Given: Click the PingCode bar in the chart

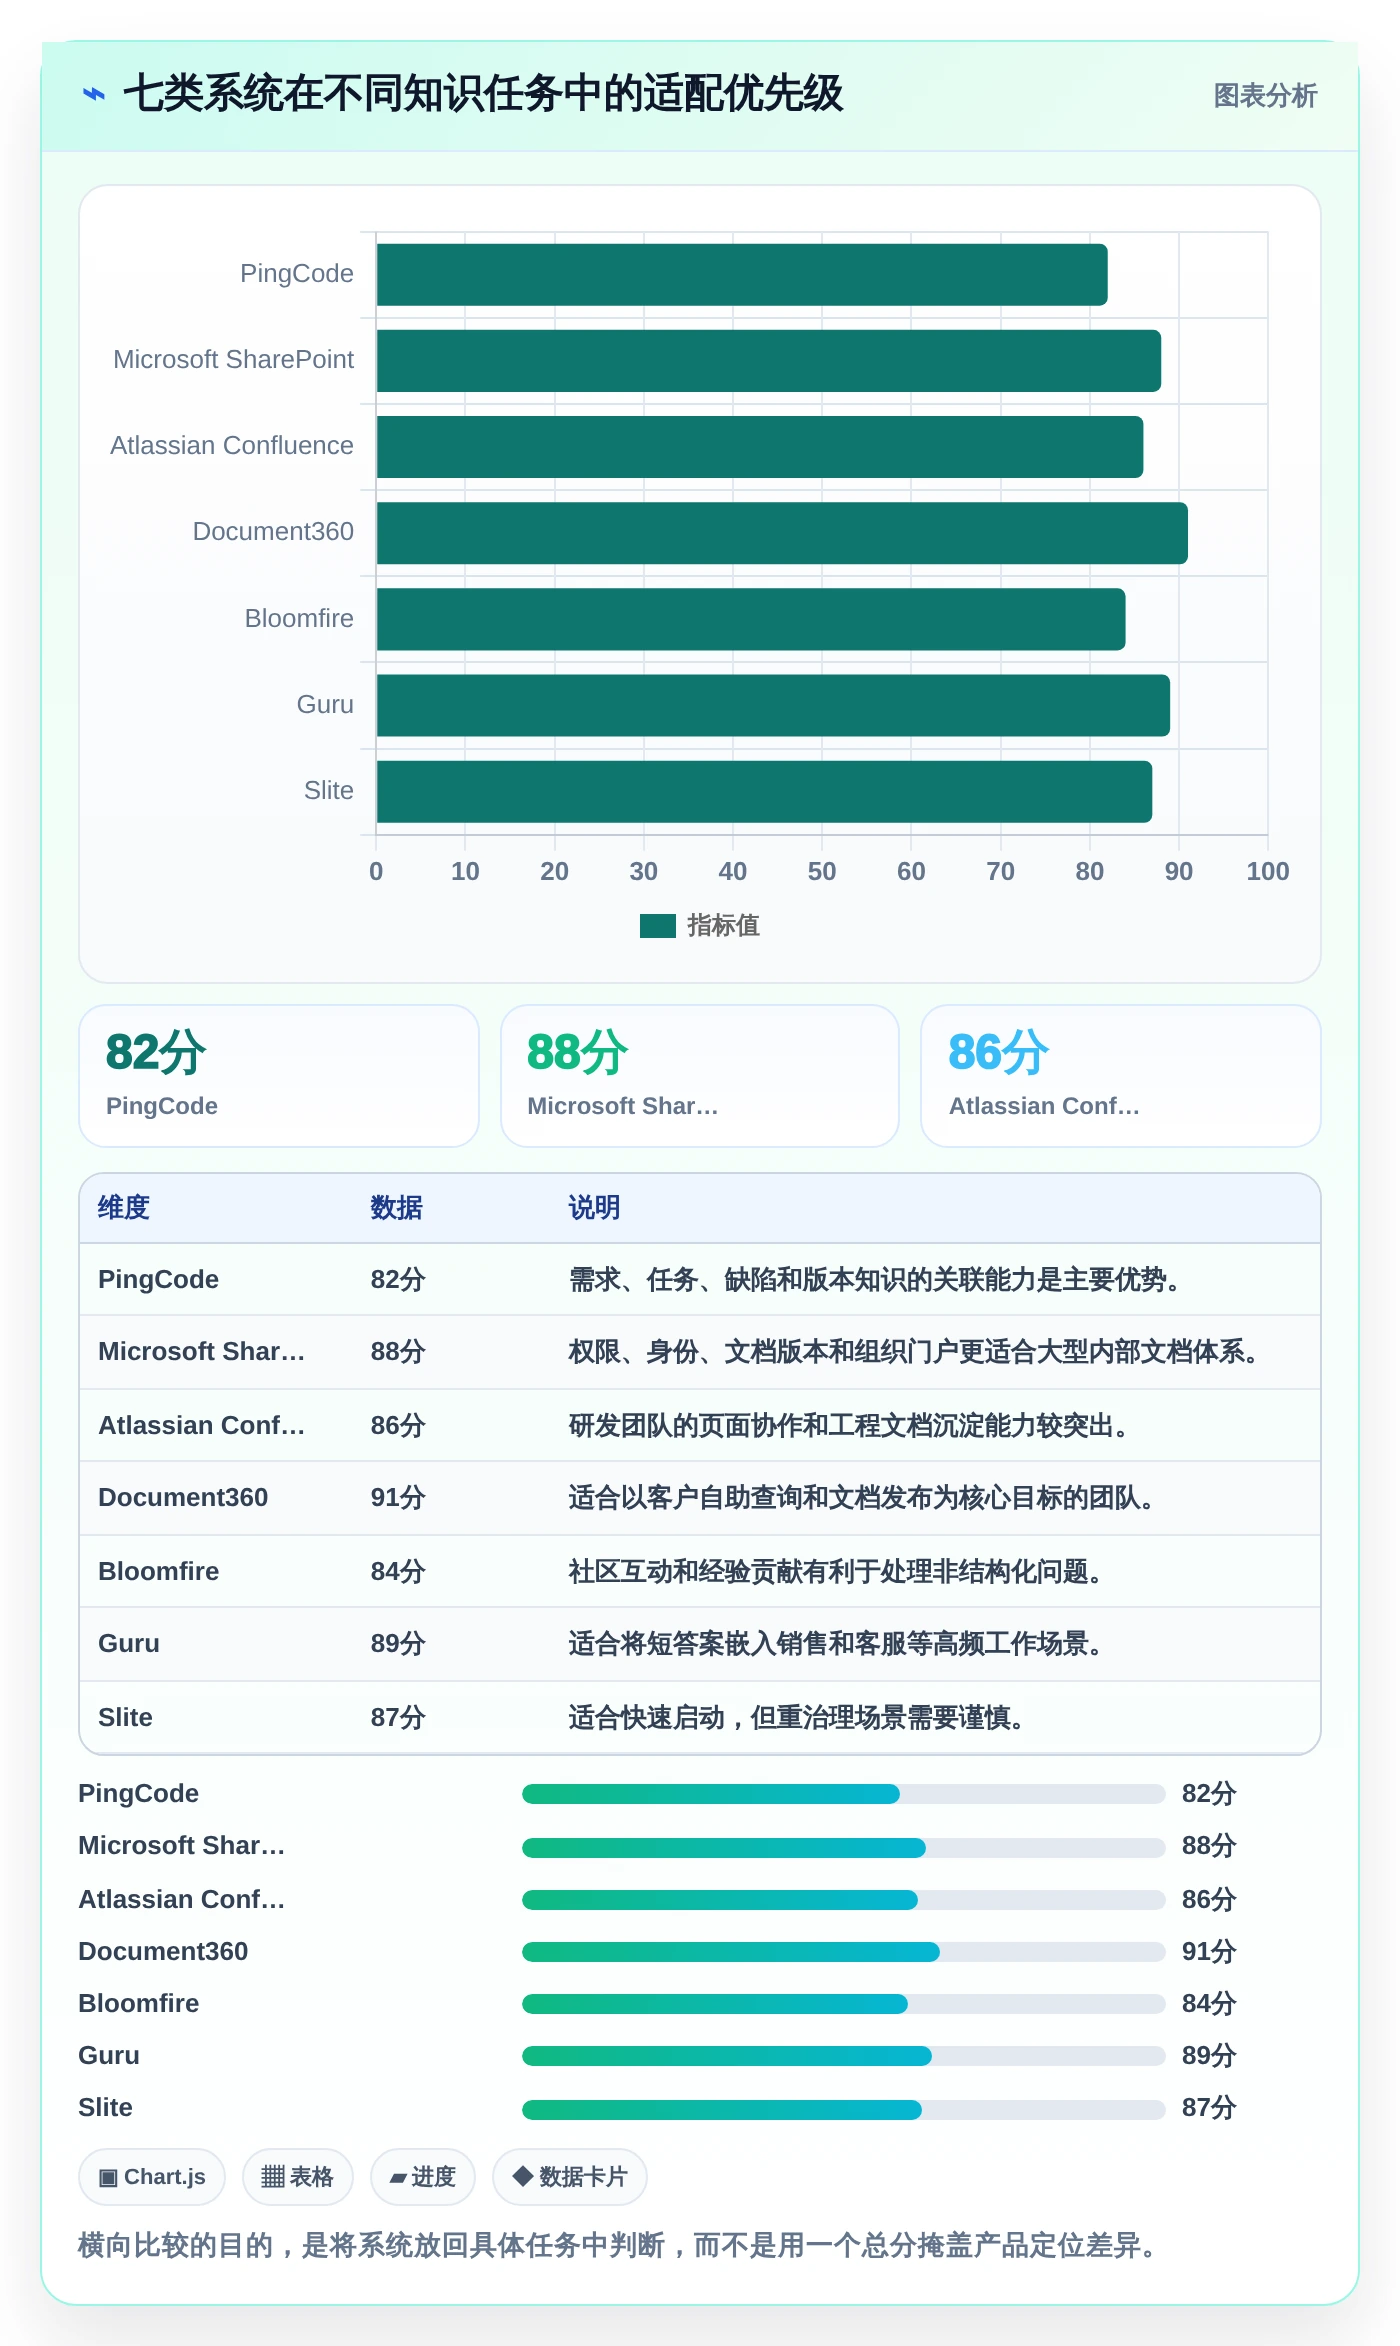Looking at the screenshot, I should click(x=742, y=275).
